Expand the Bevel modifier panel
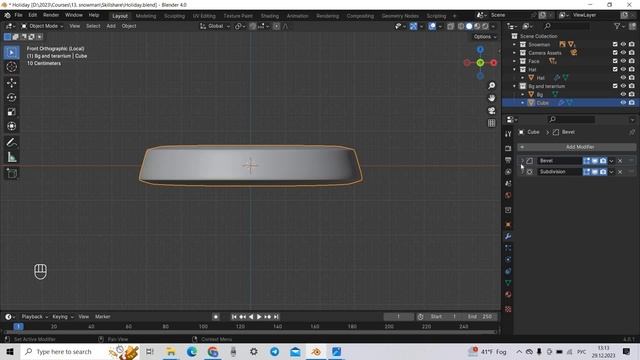 tap(522, 161)
